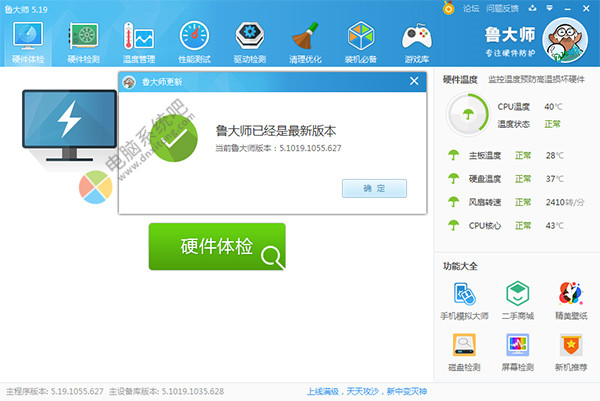Open the 磁盘检测 disk check tool
The image size is (600, 401).
[x=465, y=352]
